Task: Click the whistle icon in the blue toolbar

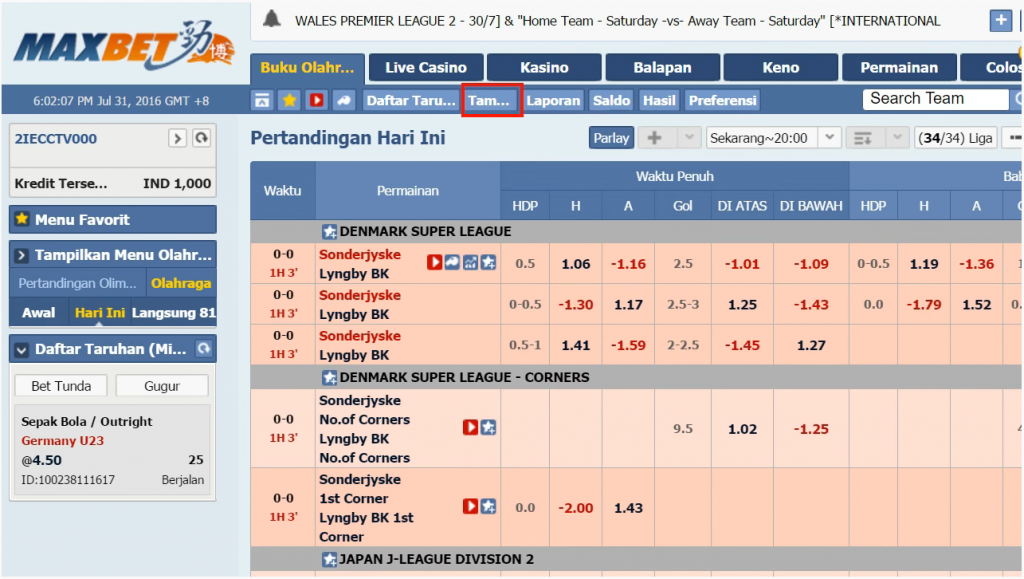Action: click(344, 101)
